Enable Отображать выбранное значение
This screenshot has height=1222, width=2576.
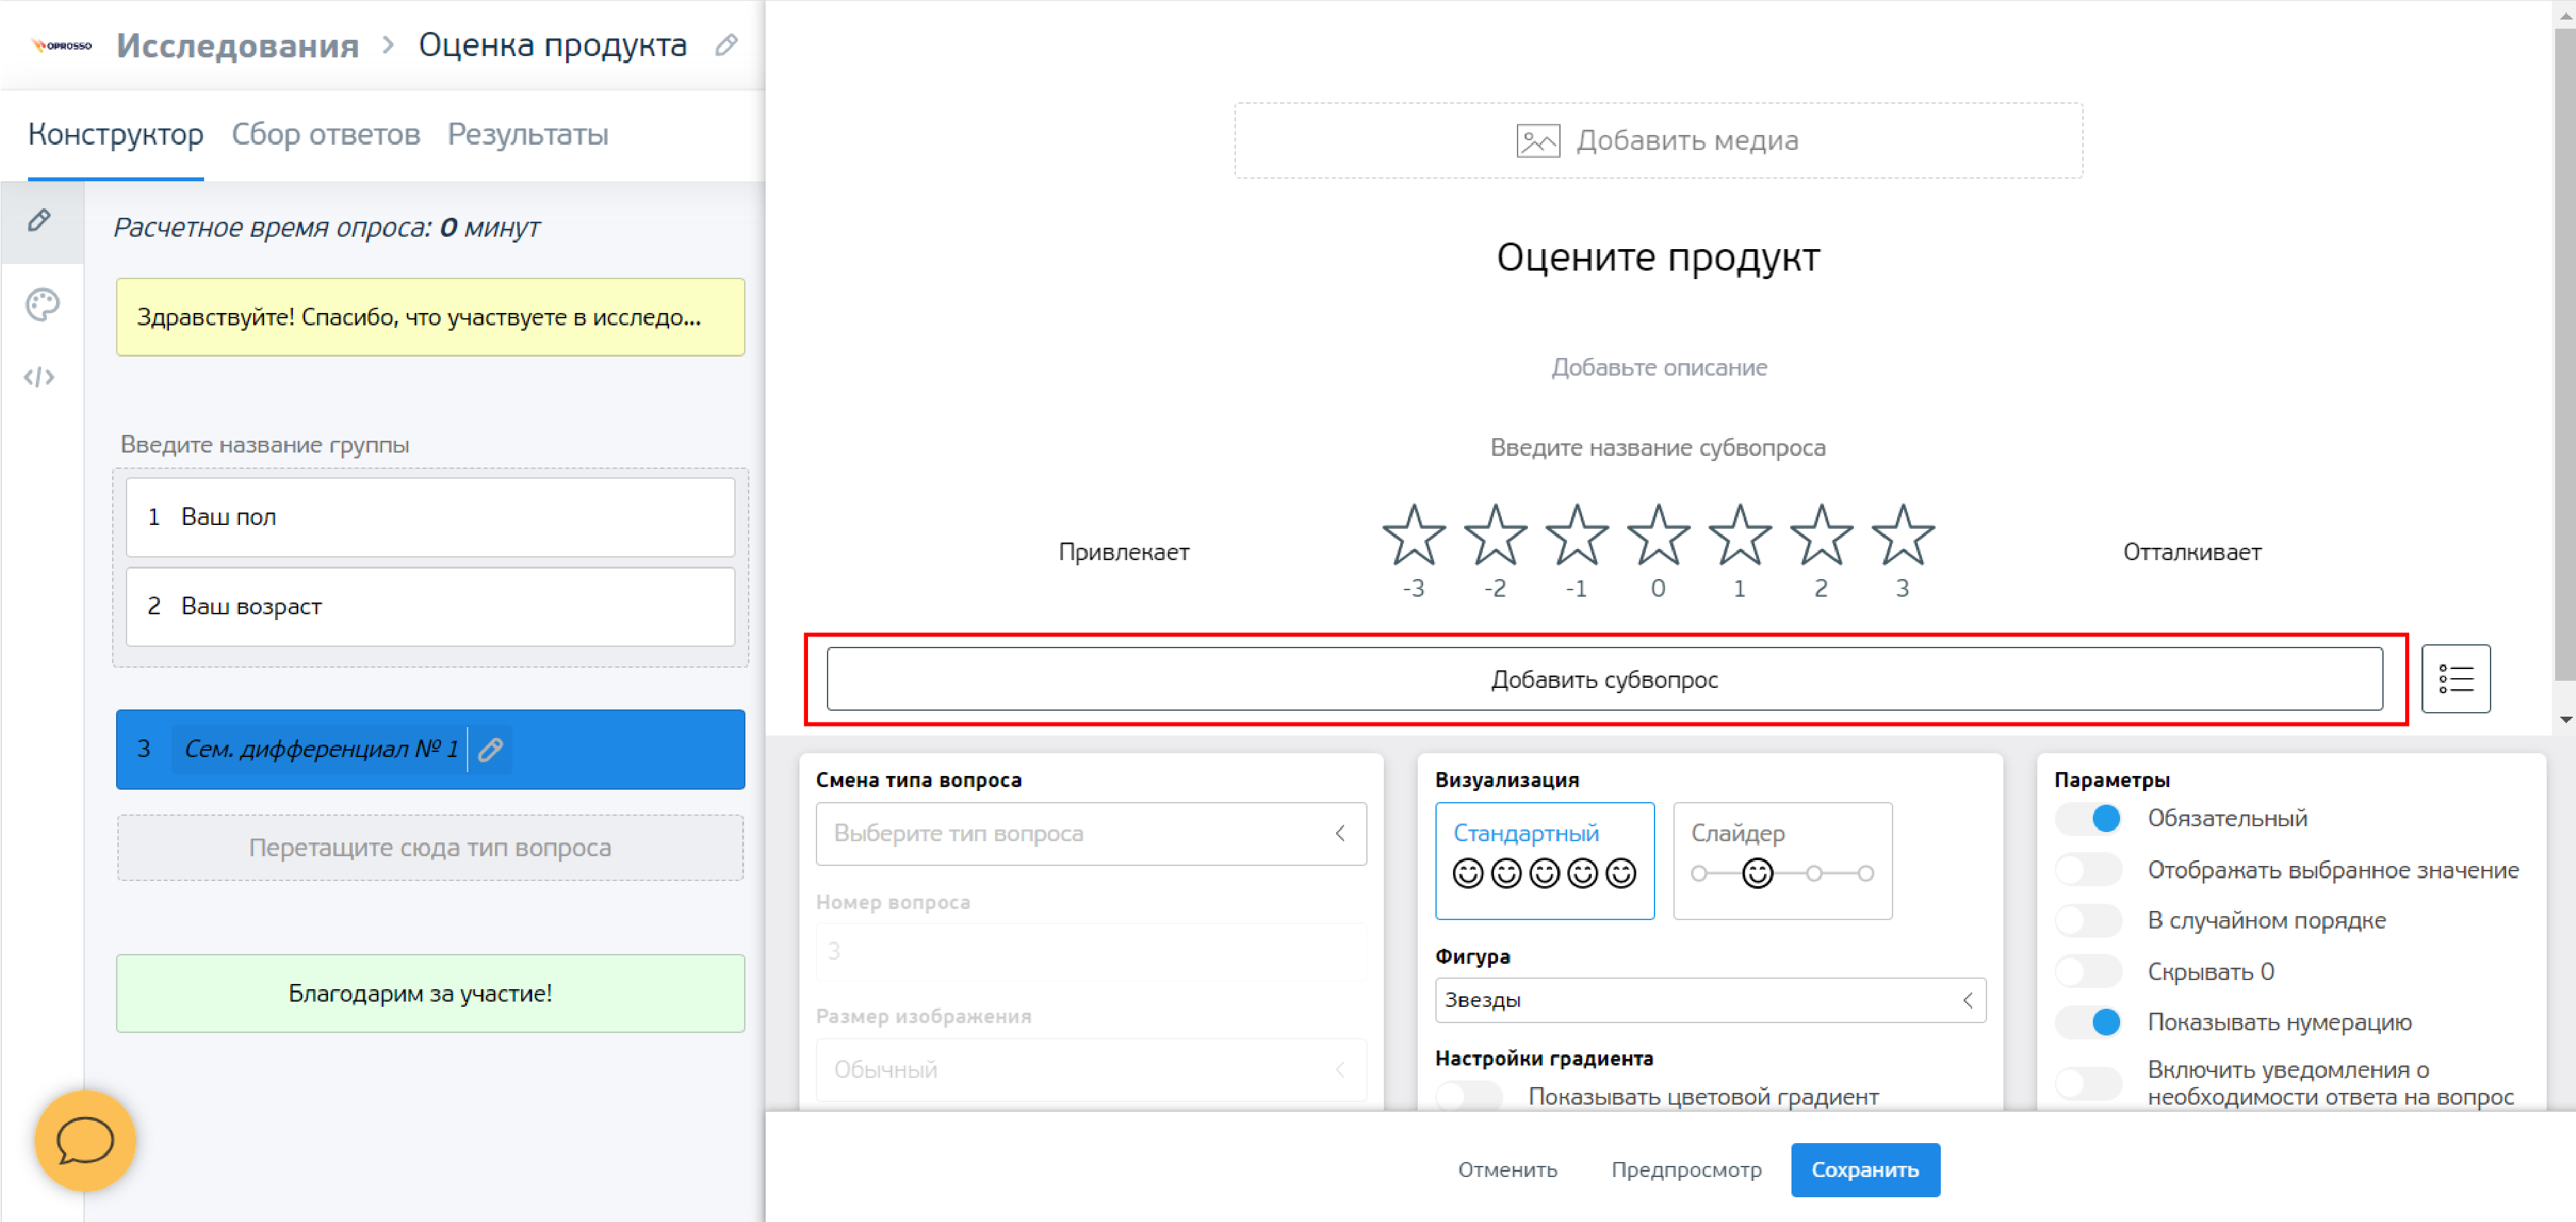2088,870
